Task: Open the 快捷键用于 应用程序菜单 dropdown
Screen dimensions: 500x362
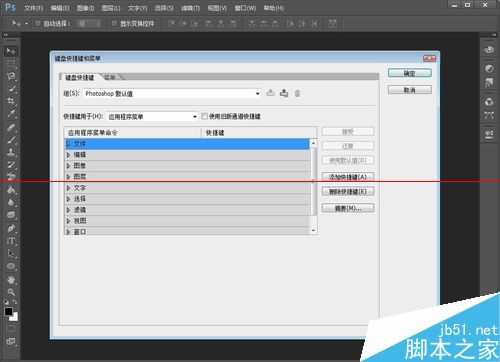Action: 152,117
